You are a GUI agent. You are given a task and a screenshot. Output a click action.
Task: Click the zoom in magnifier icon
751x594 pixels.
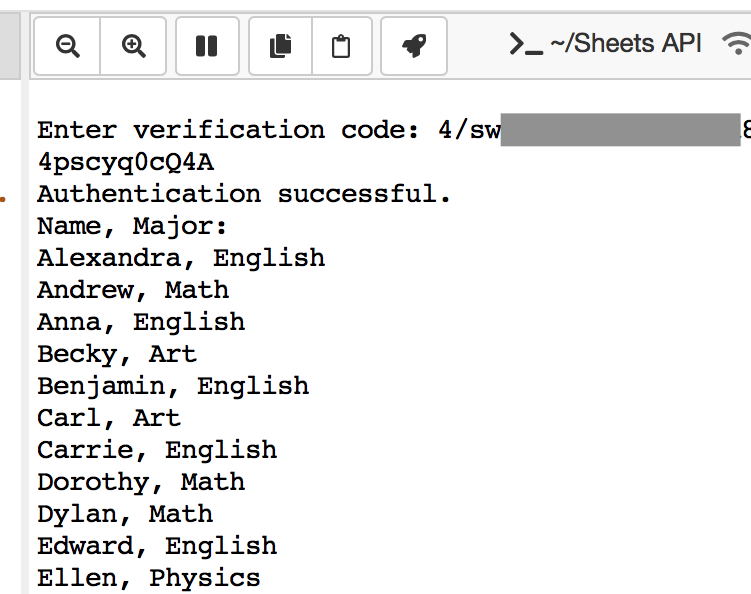(x=134, y=46)
